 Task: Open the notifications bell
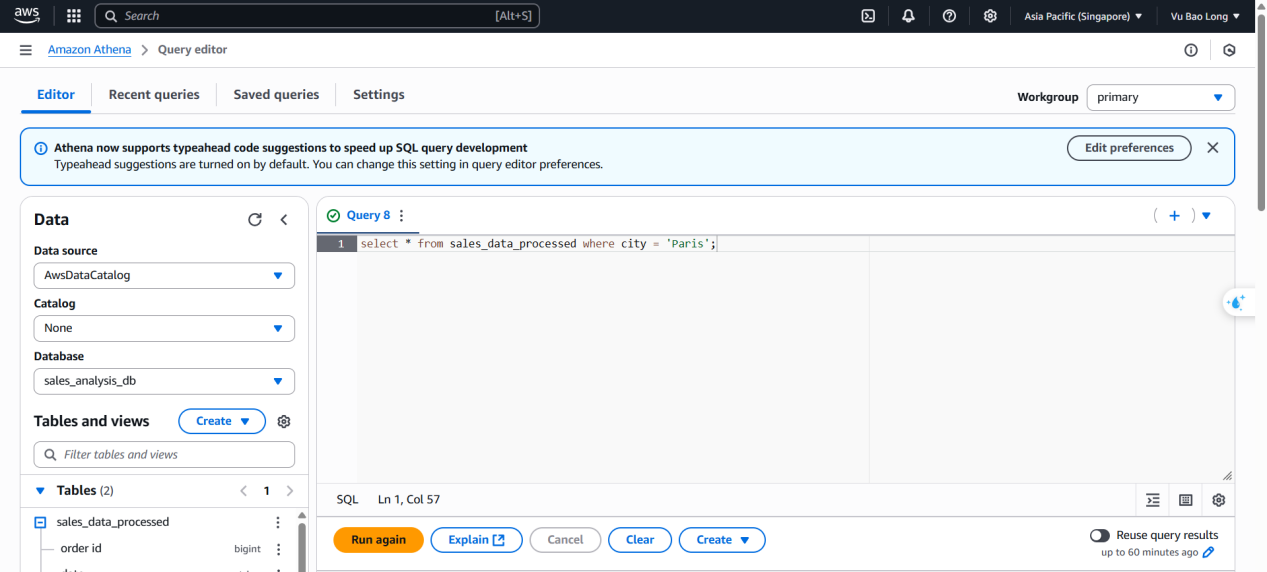click(908, 16)
